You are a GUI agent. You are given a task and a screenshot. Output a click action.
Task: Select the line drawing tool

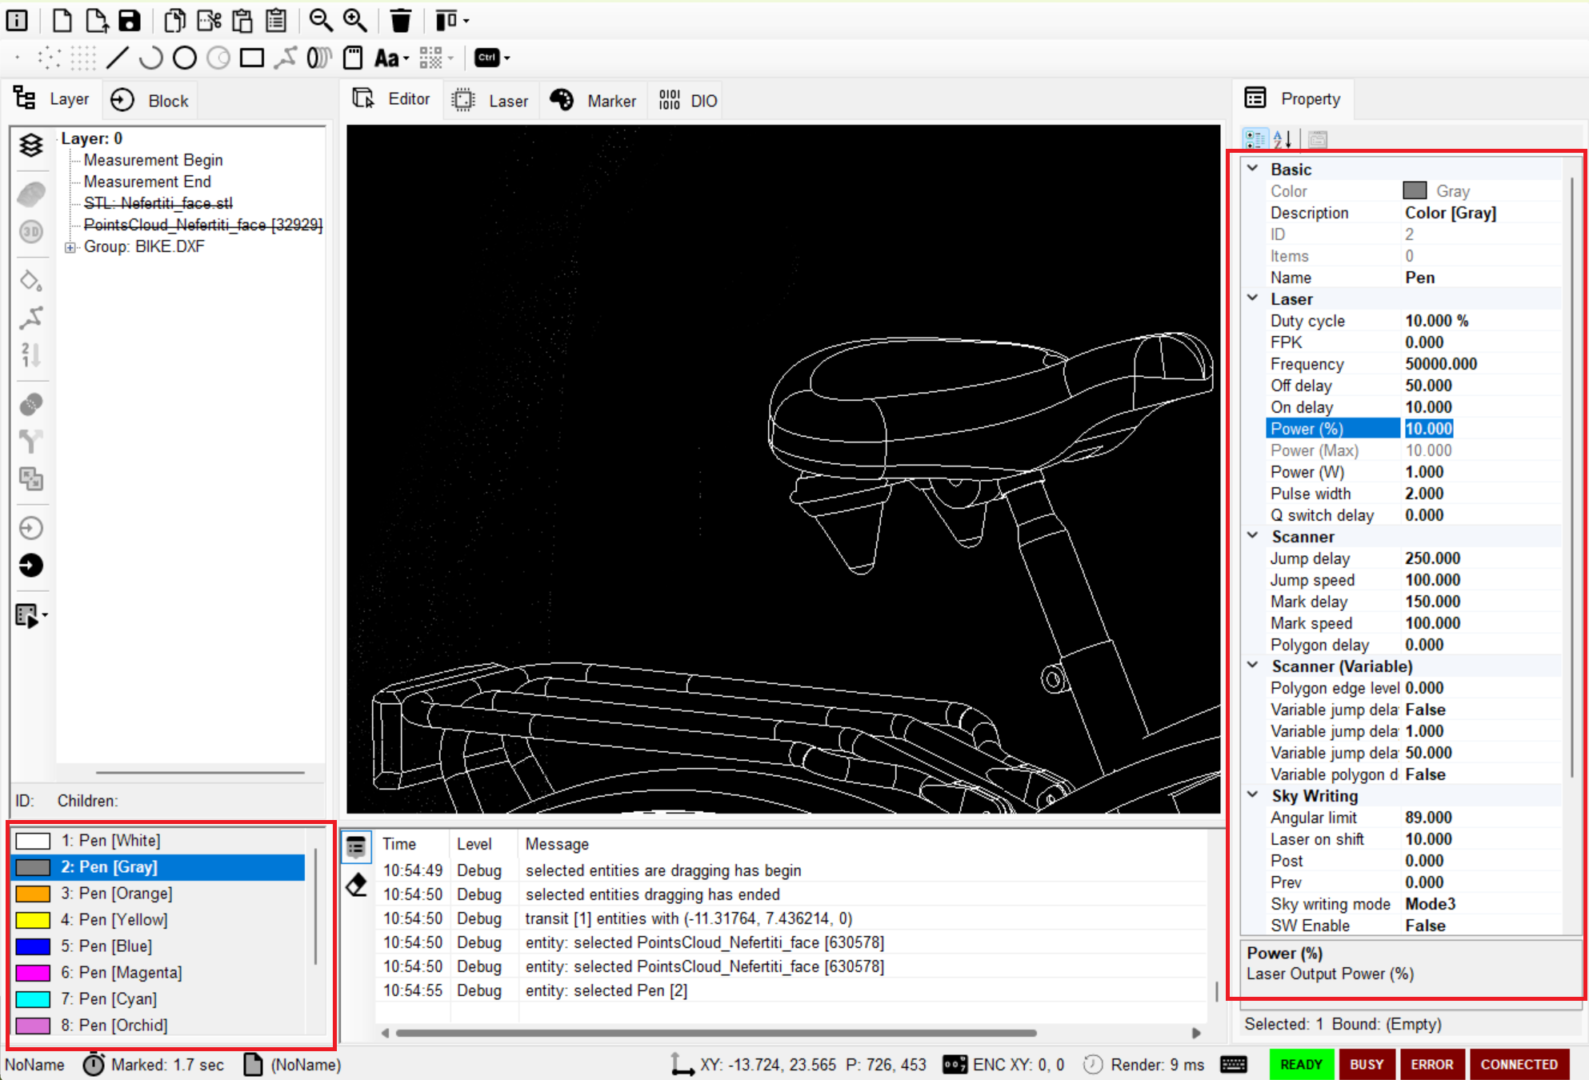pos(117,58)
